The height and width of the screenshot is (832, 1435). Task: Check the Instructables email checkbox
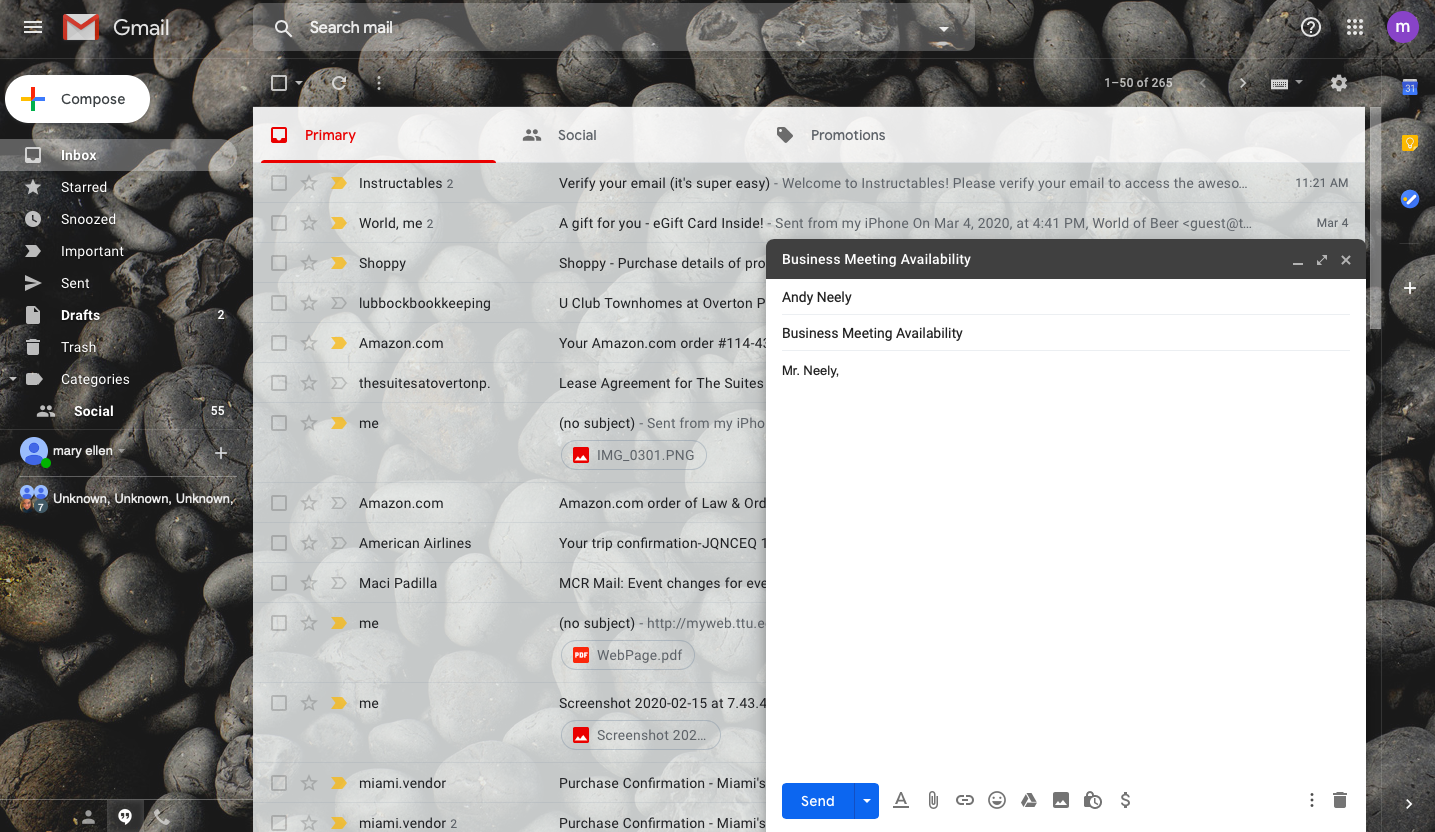279,183
